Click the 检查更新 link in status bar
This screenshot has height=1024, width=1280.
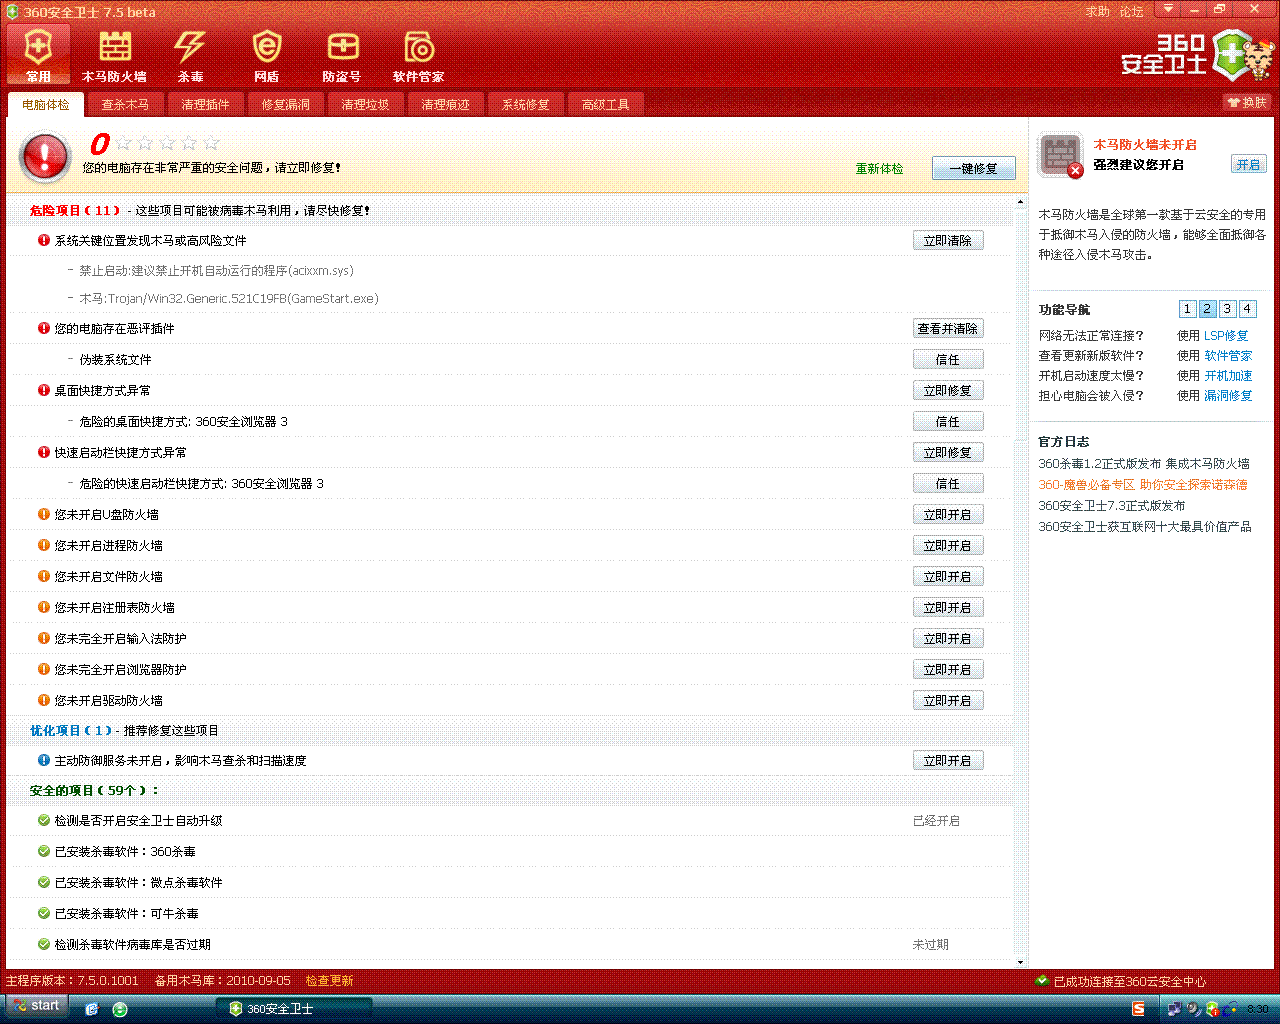[329, 981]
